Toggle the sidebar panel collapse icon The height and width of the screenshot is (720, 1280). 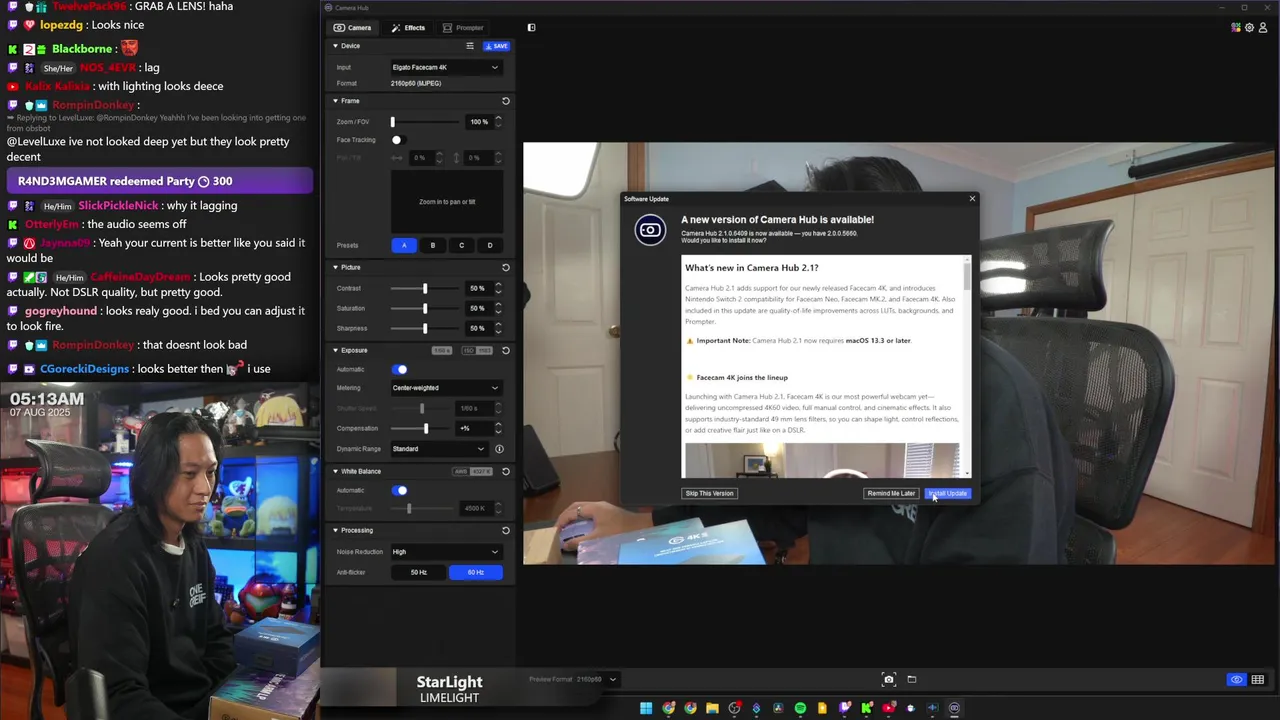[x=531, y=28]
